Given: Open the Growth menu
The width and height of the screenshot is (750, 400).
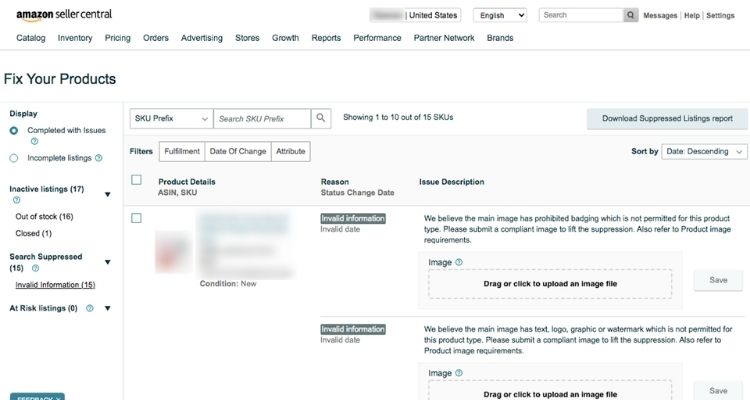Looking at the screenshot, I should pos(285,38).
